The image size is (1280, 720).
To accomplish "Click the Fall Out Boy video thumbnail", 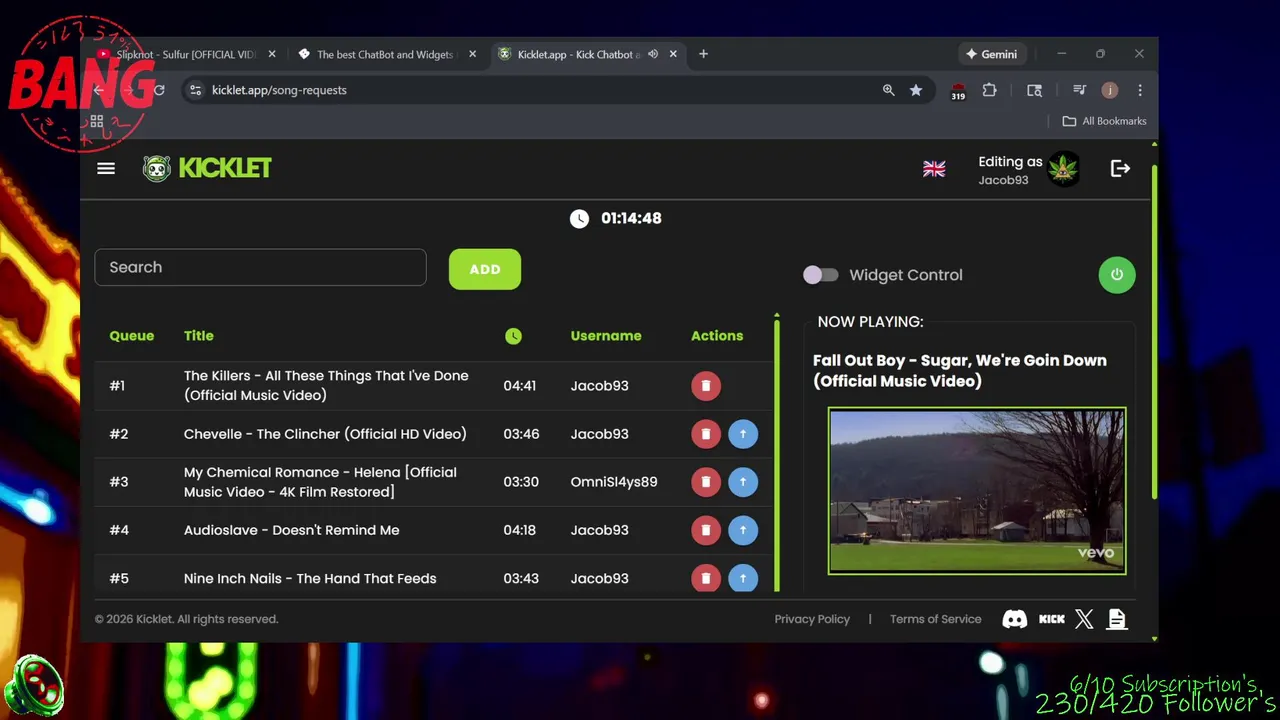I will click(977, 491).
